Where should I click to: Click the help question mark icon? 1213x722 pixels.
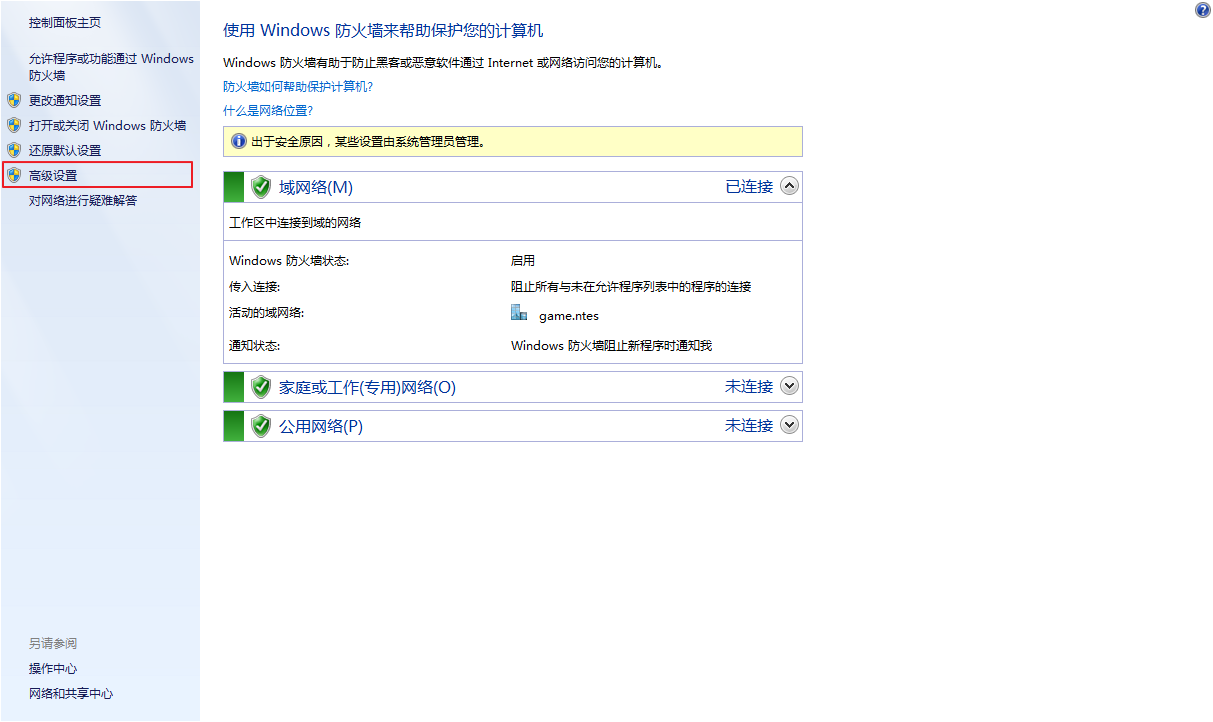(1202, 10)
